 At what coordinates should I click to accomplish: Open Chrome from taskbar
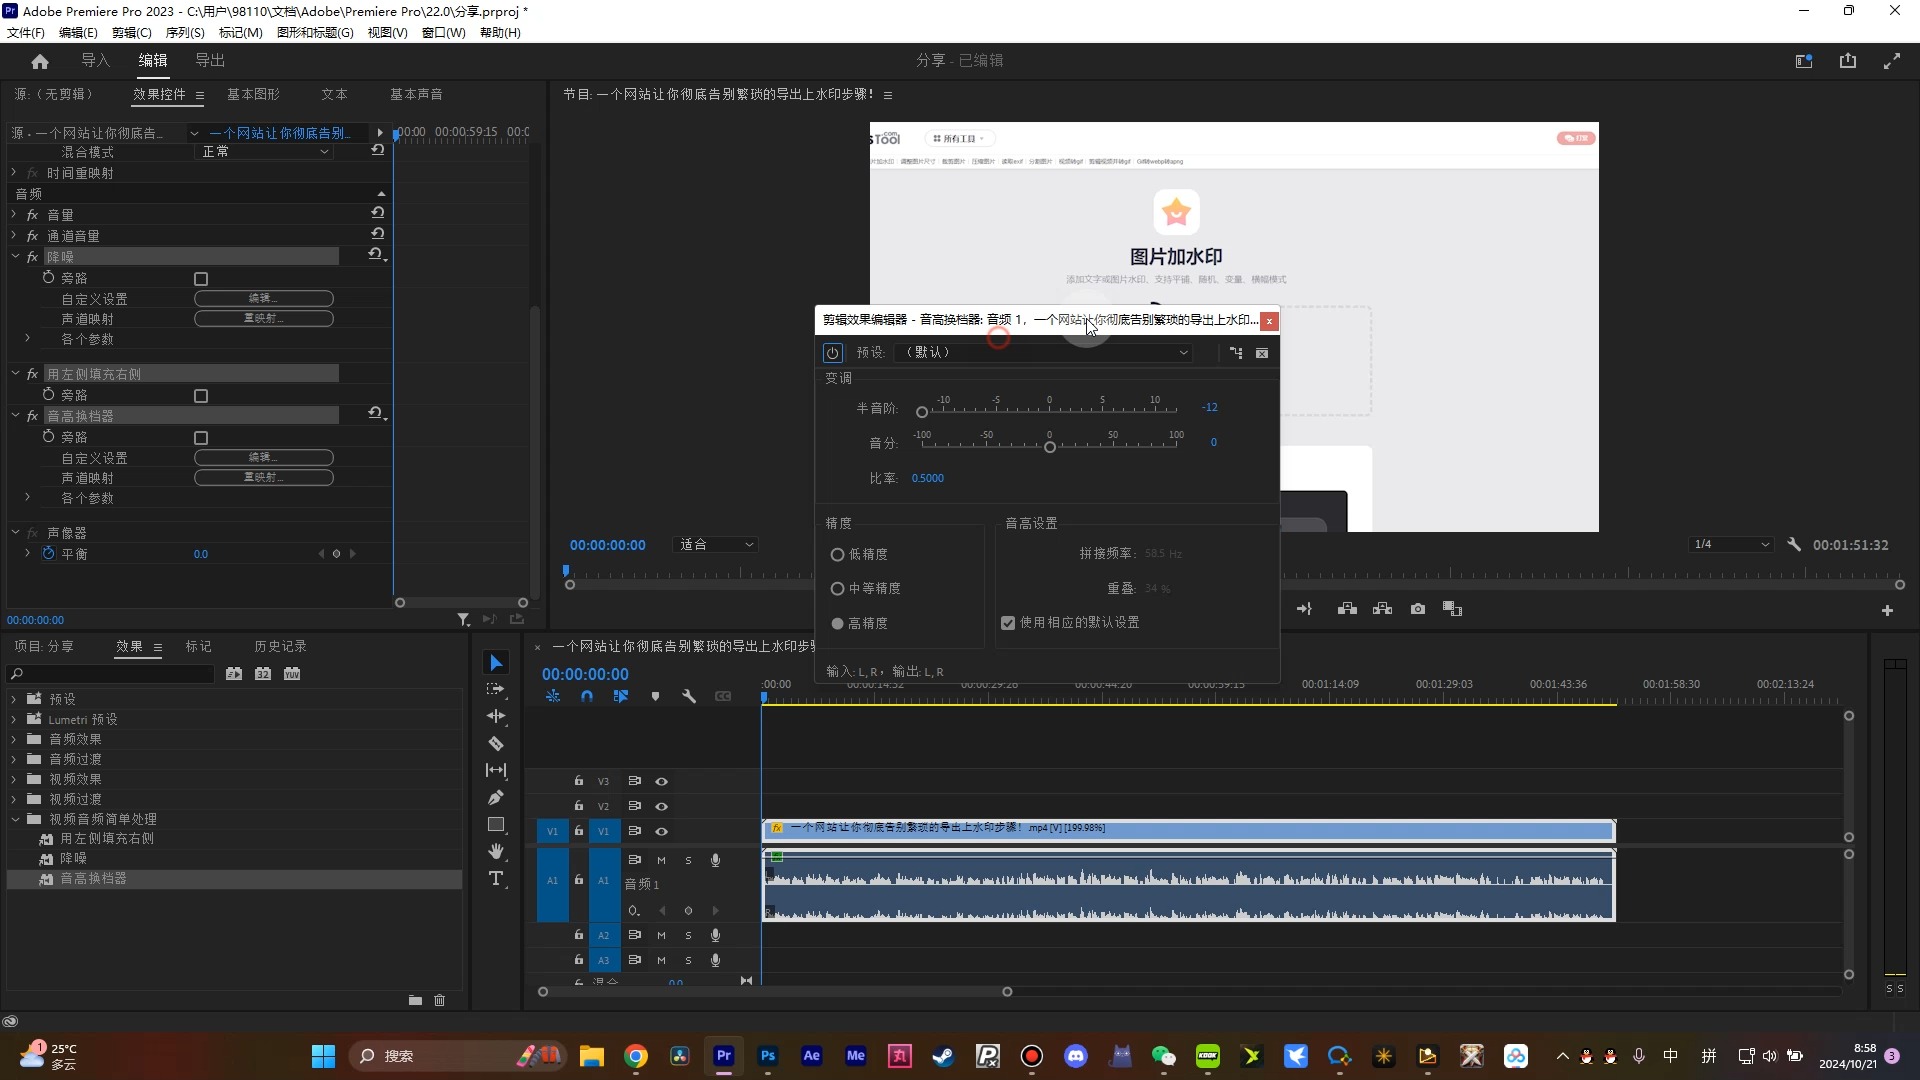(636, 1056)
